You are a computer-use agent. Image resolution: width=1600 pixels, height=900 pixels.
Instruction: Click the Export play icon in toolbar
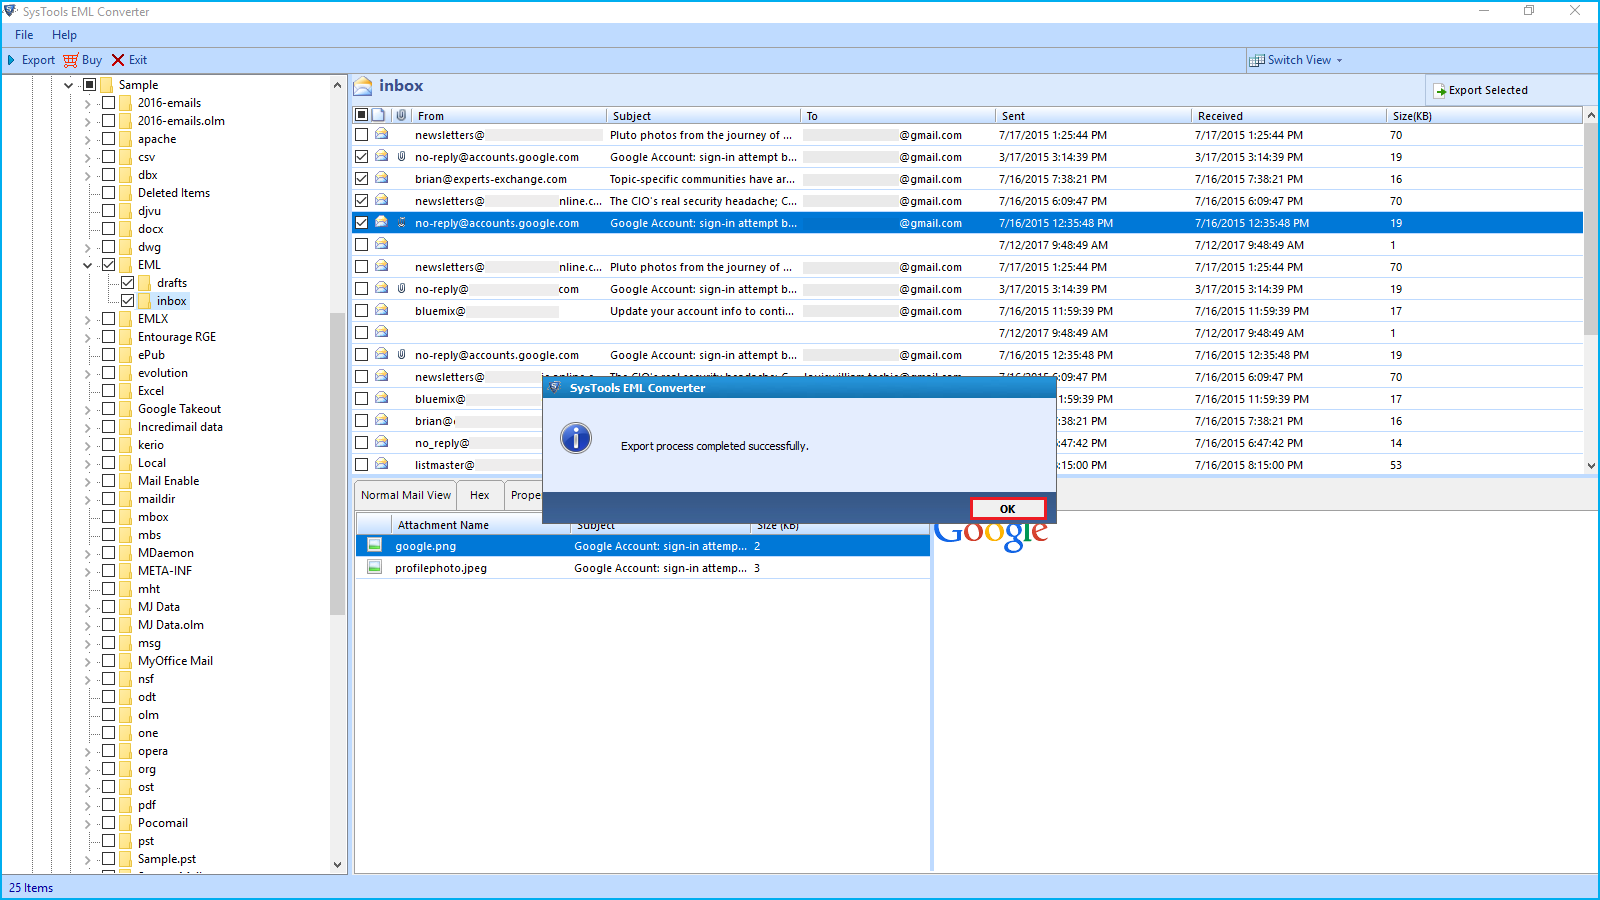tap(11, 60)
